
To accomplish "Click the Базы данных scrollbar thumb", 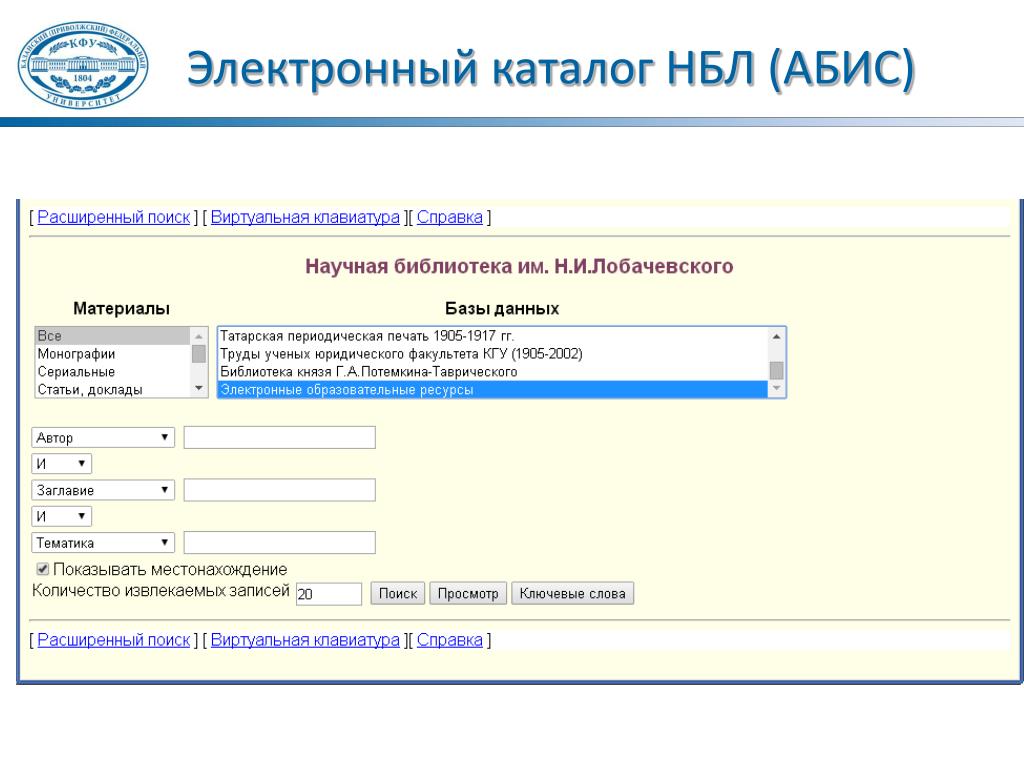I will 776,370.
